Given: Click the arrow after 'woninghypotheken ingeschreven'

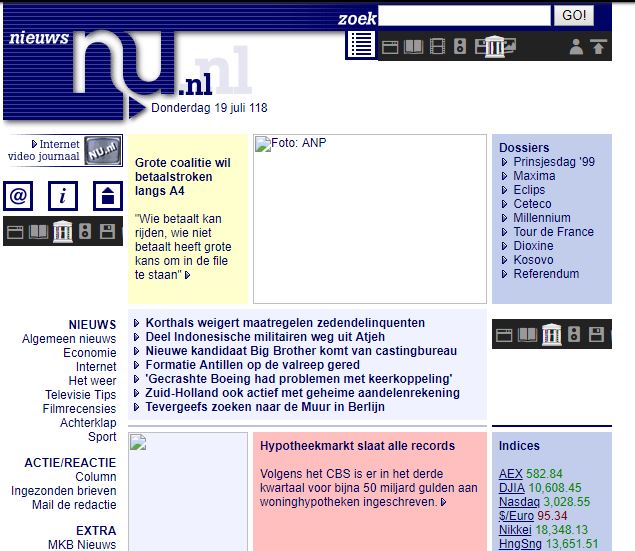Looking at the screenshot, I should (443, 502).
